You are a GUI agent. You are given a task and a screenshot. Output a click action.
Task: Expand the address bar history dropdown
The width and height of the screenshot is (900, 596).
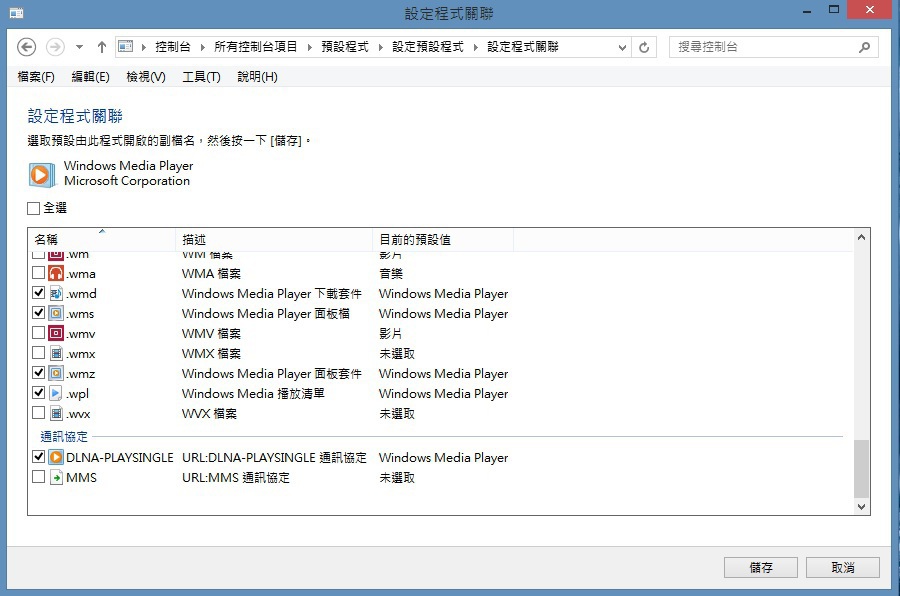point(622,48)
